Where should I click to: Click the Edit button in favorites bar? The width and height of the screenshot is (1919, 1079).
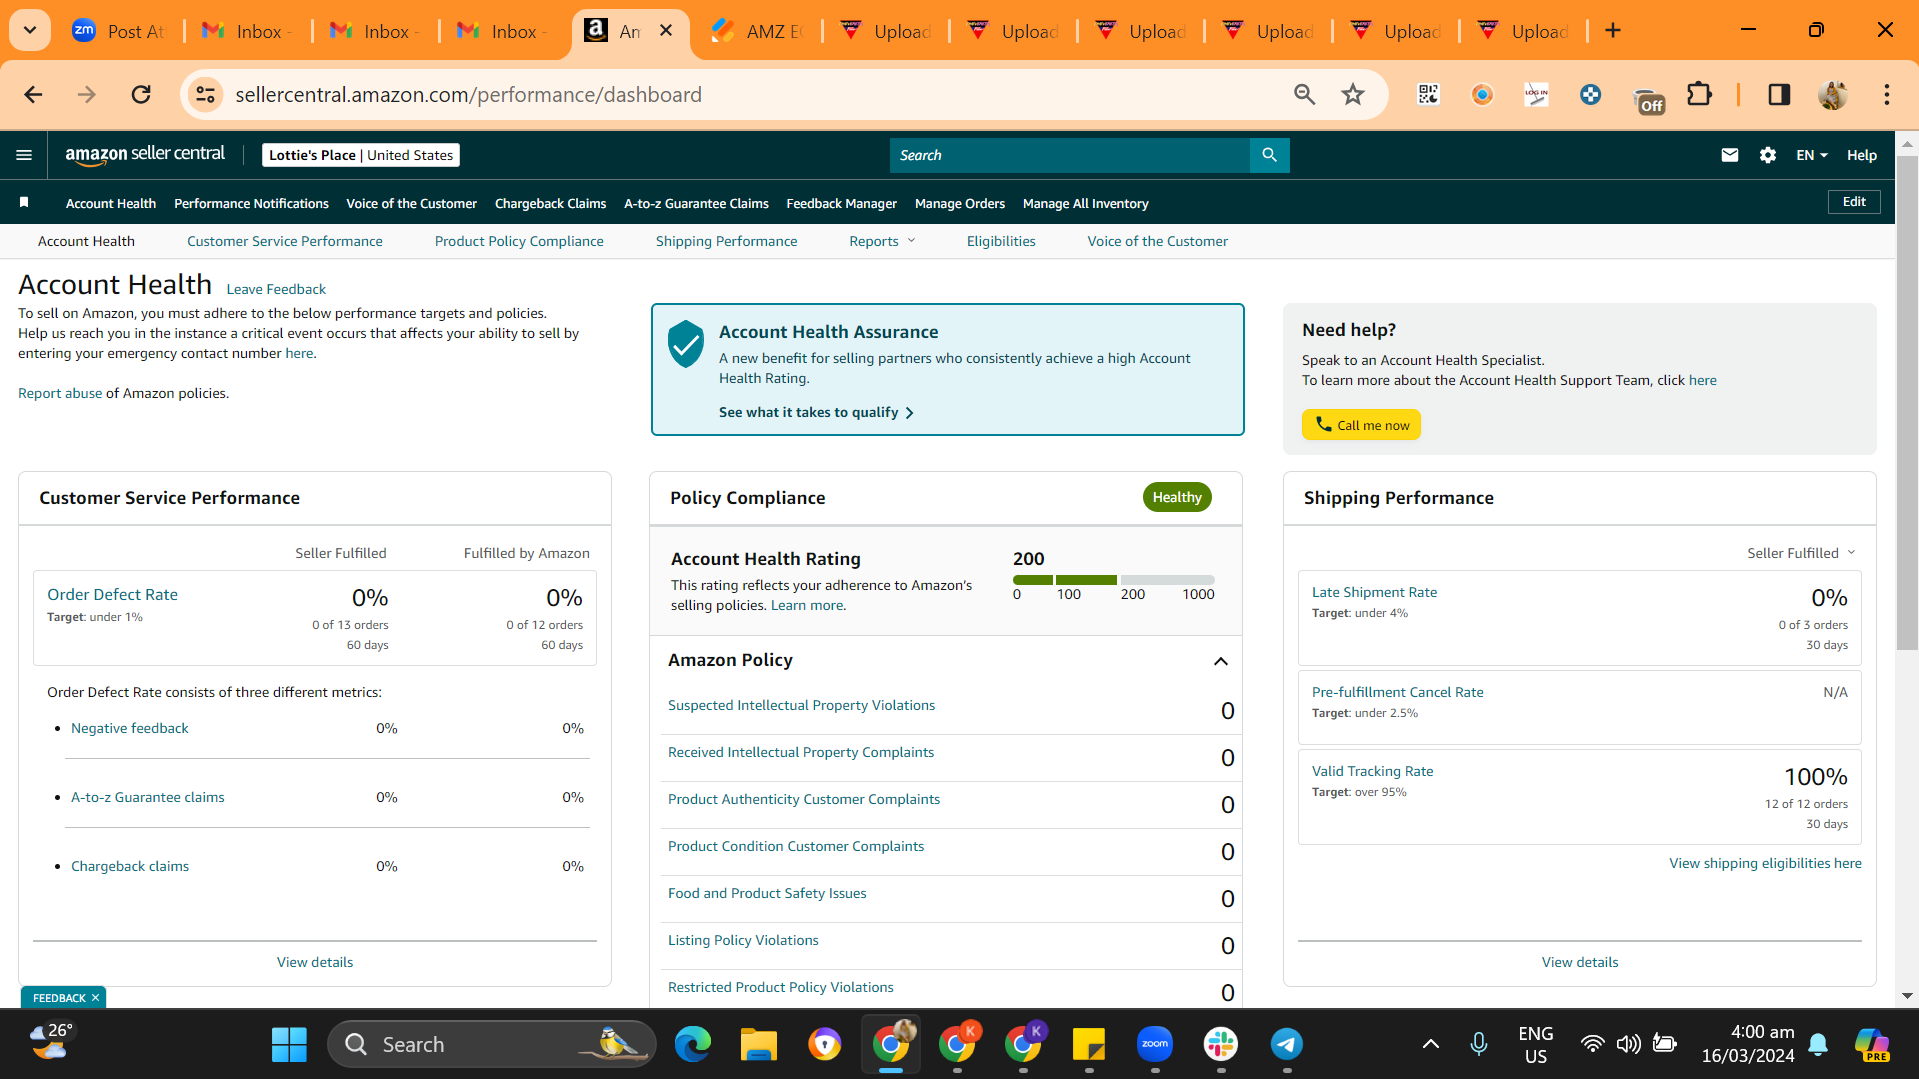1854,202
